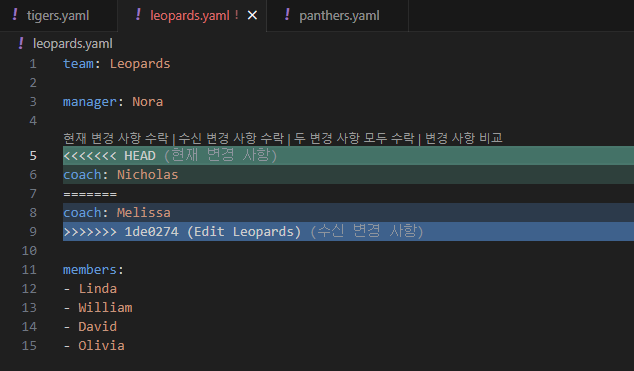Open the leopards.yaml breadcrumb entry

click(73, 44)
